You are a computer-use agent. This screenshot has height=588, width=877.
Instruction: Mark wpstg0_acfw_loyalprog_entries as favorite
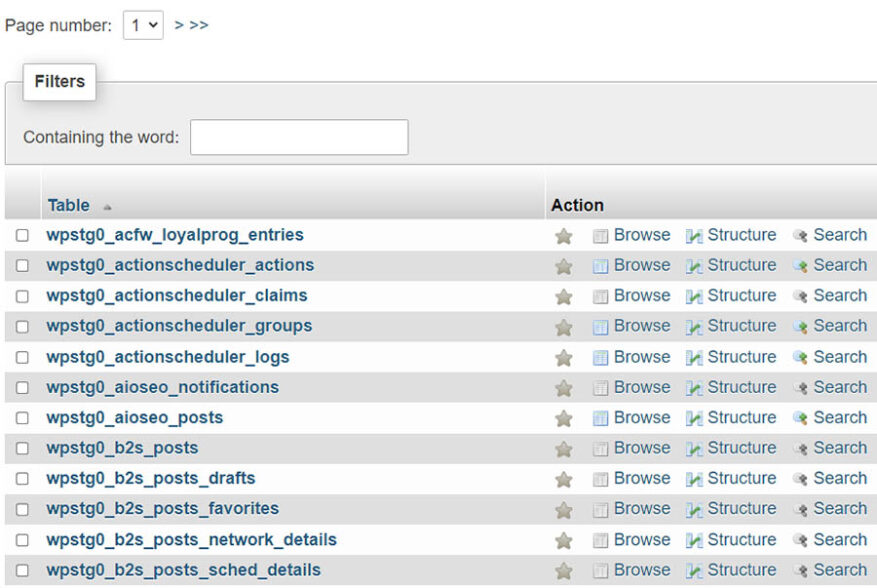563,234
